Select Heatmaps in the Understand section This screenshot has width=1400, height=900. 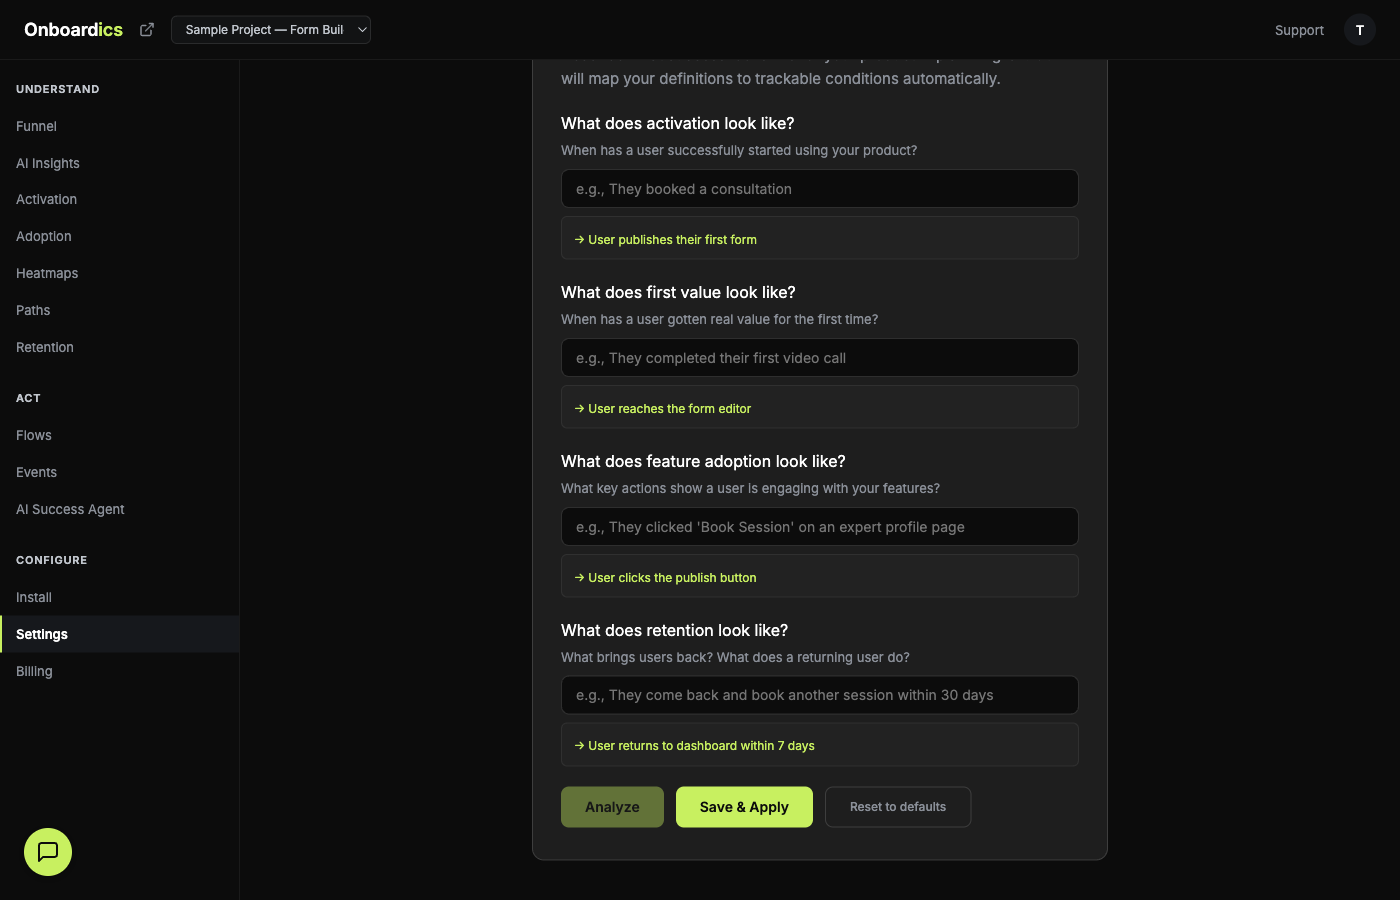tap(46, 273)
